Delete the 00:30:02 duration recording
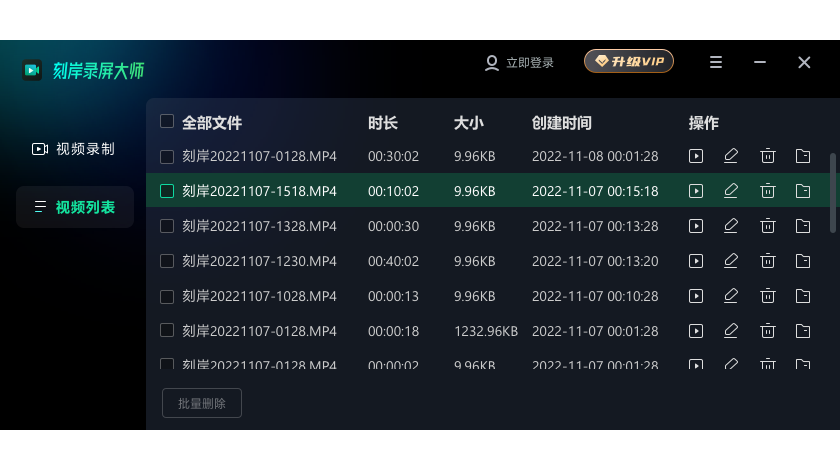 (x=767, y=156)
